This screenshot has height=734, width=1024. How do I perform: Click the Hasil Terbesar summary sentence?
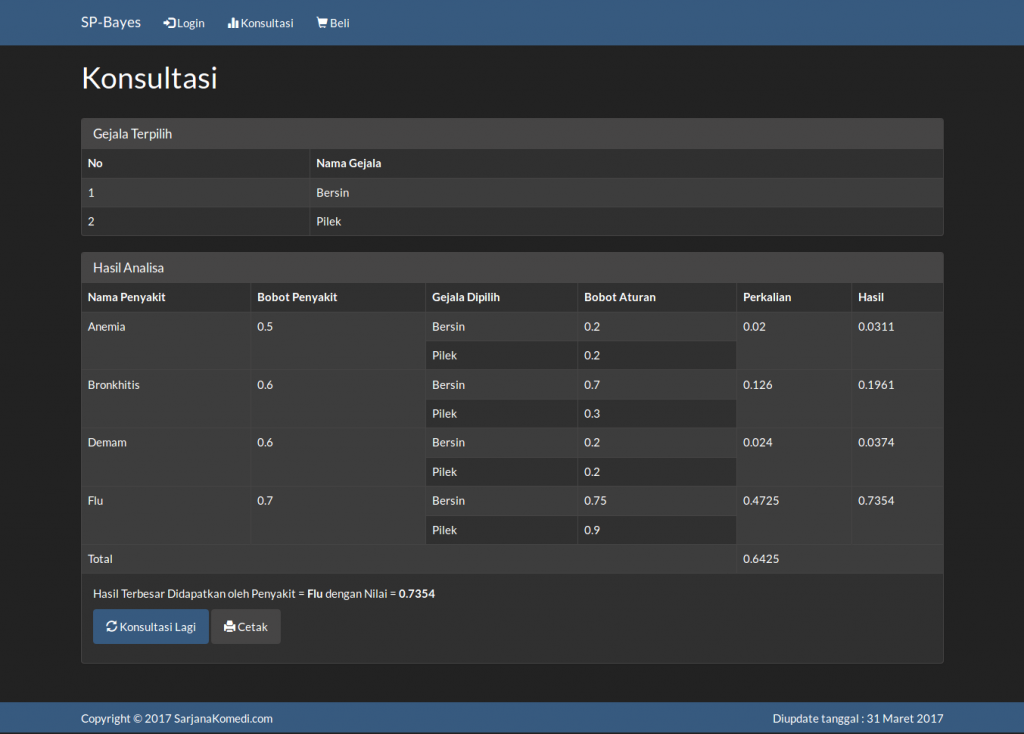(264, 594)
